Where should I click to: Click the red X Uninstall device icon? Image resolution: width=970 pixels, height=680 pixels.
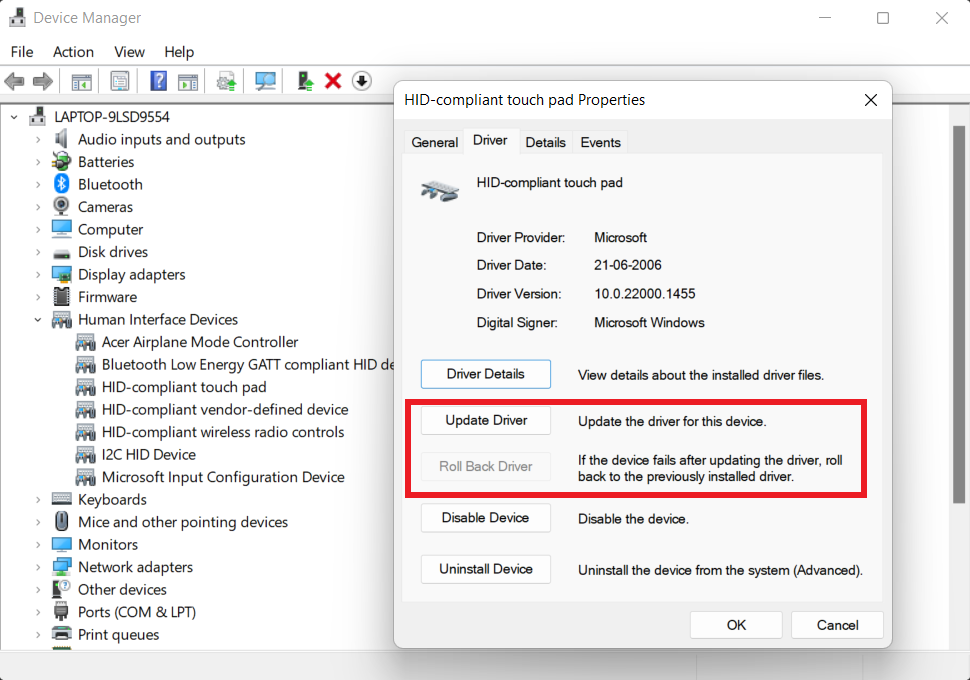[333, 81]
